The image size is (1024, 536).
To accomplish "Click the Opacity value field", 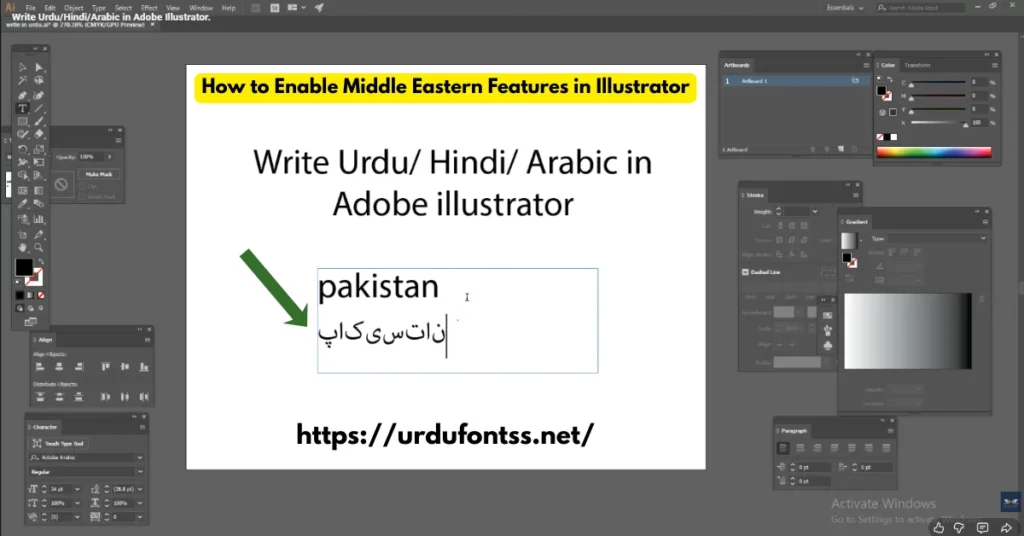I will (x=91, y=157).
